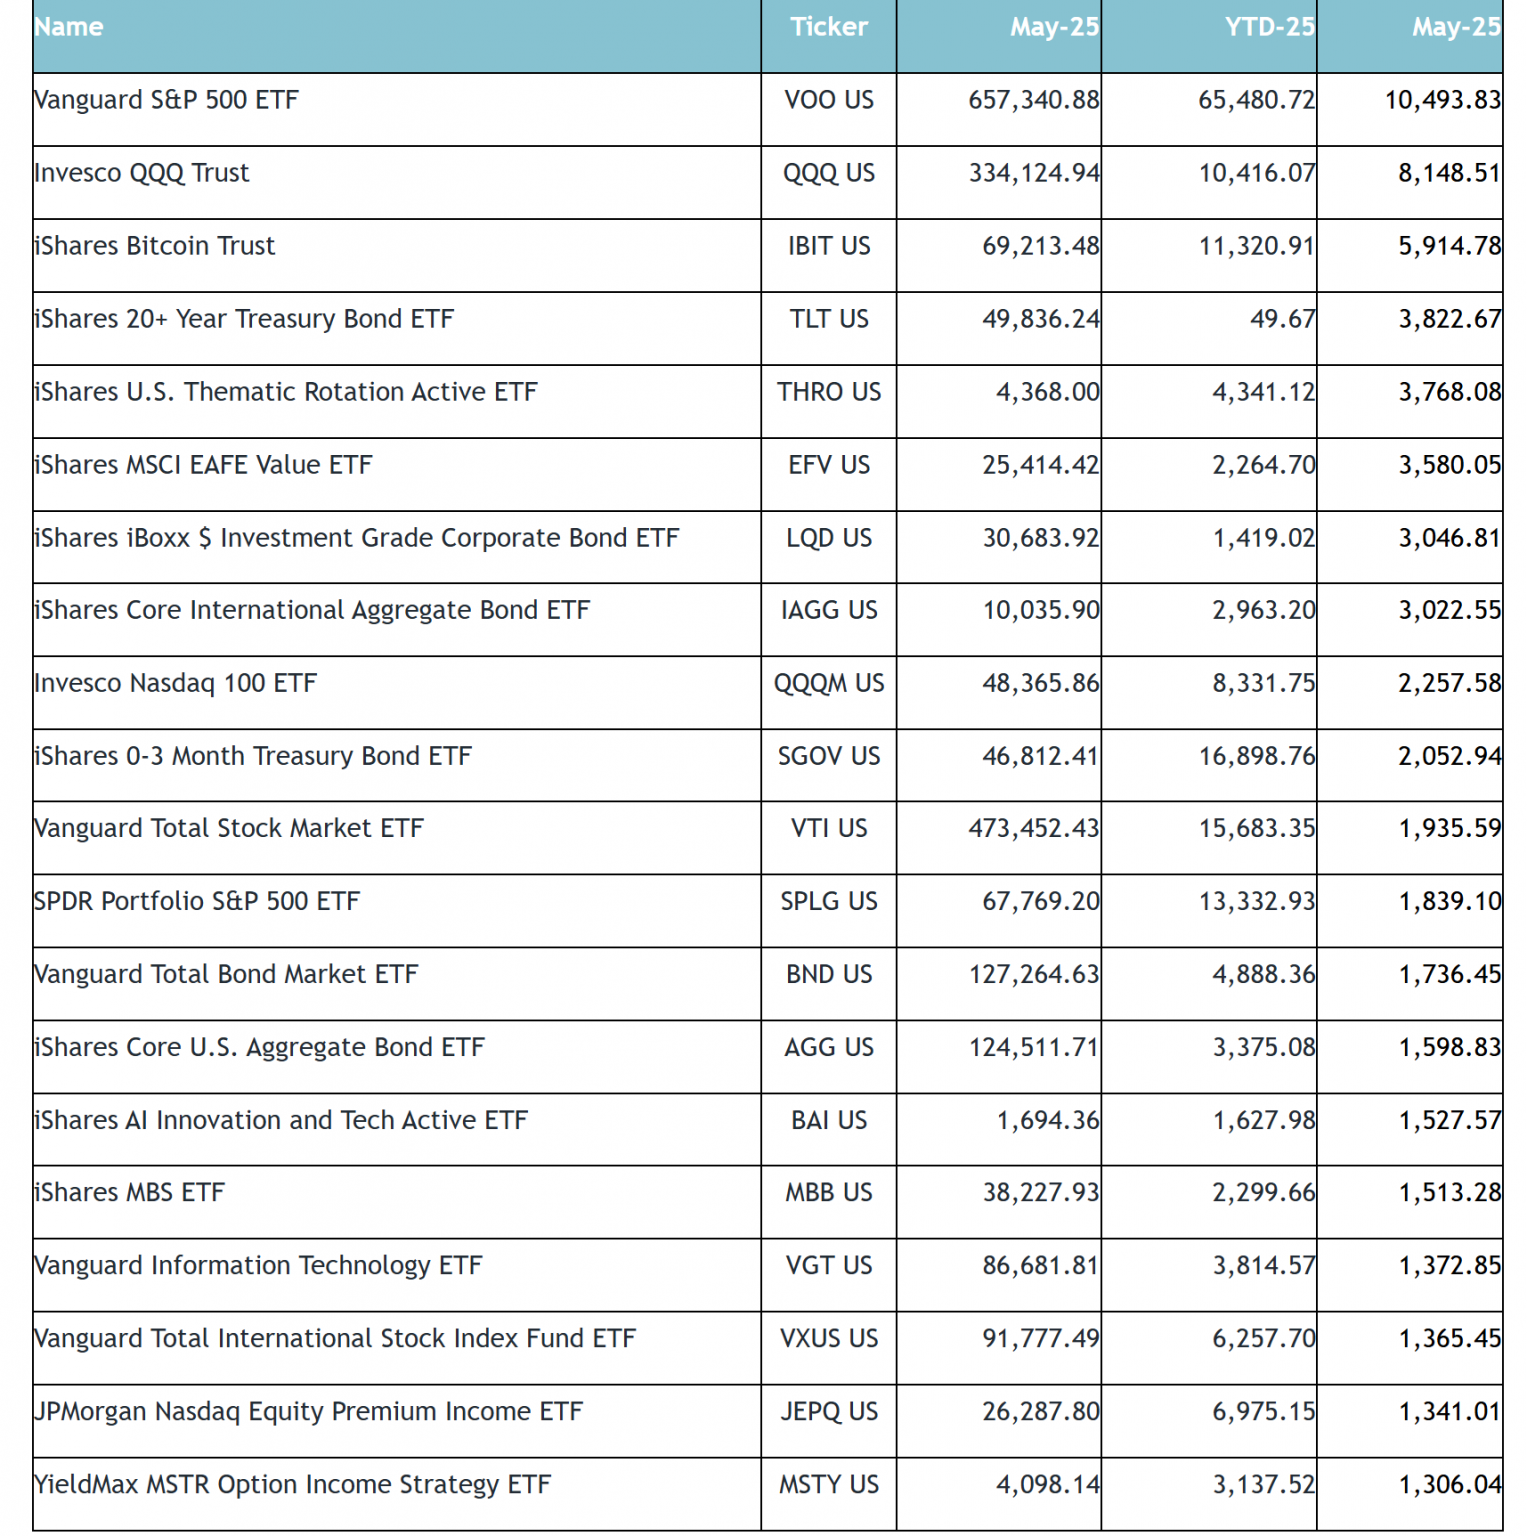Select the QQQ US ticker cell
The image size is (1527, 1536).
828,173
